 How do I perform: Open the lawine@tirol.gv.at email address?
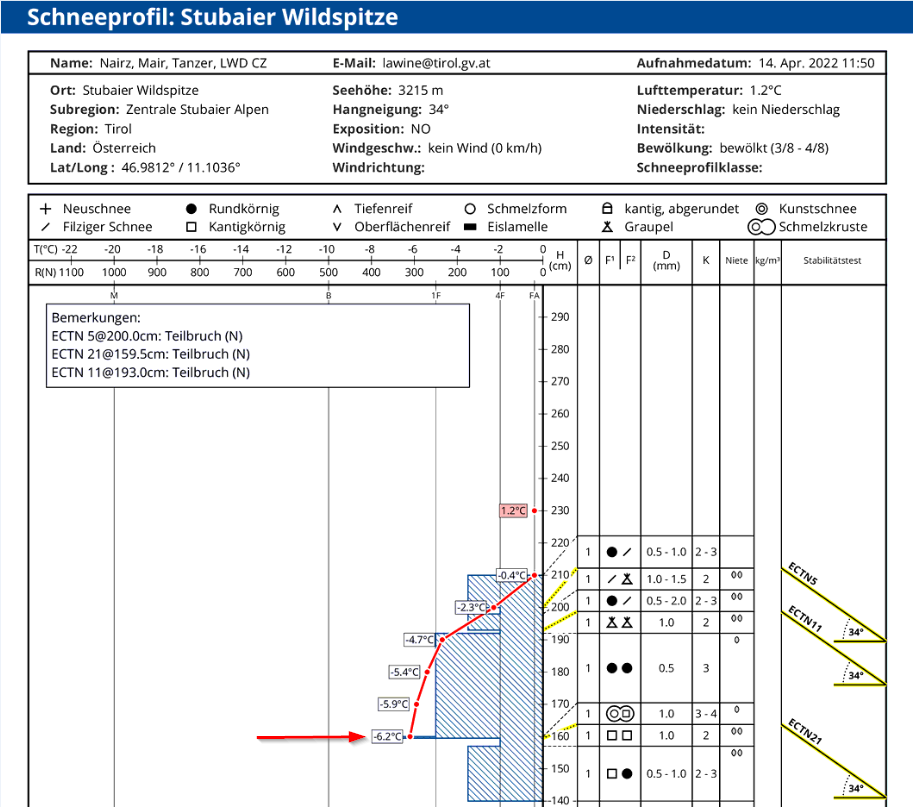click(x=436, y=63)
